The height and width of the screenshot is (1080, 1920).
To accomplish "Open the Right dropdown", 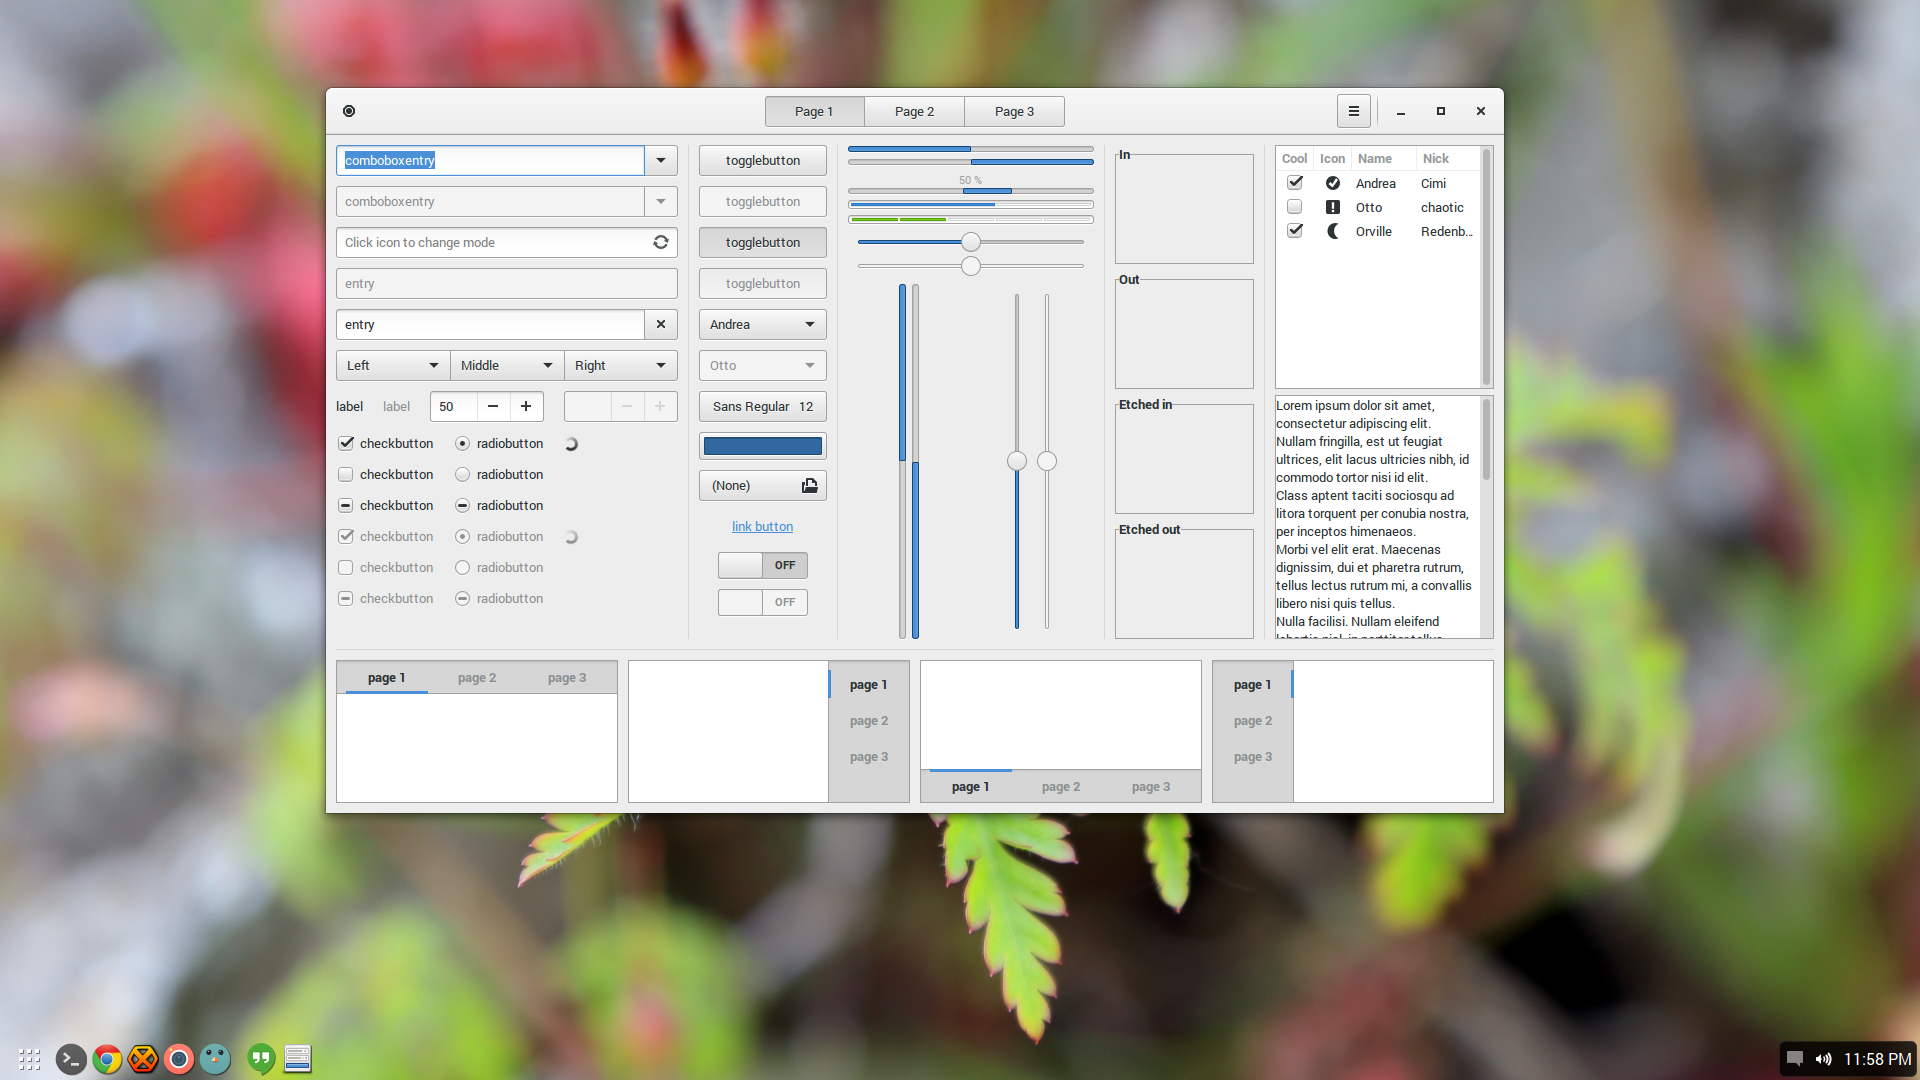I will pyautogui.click(x=621, y=365).
